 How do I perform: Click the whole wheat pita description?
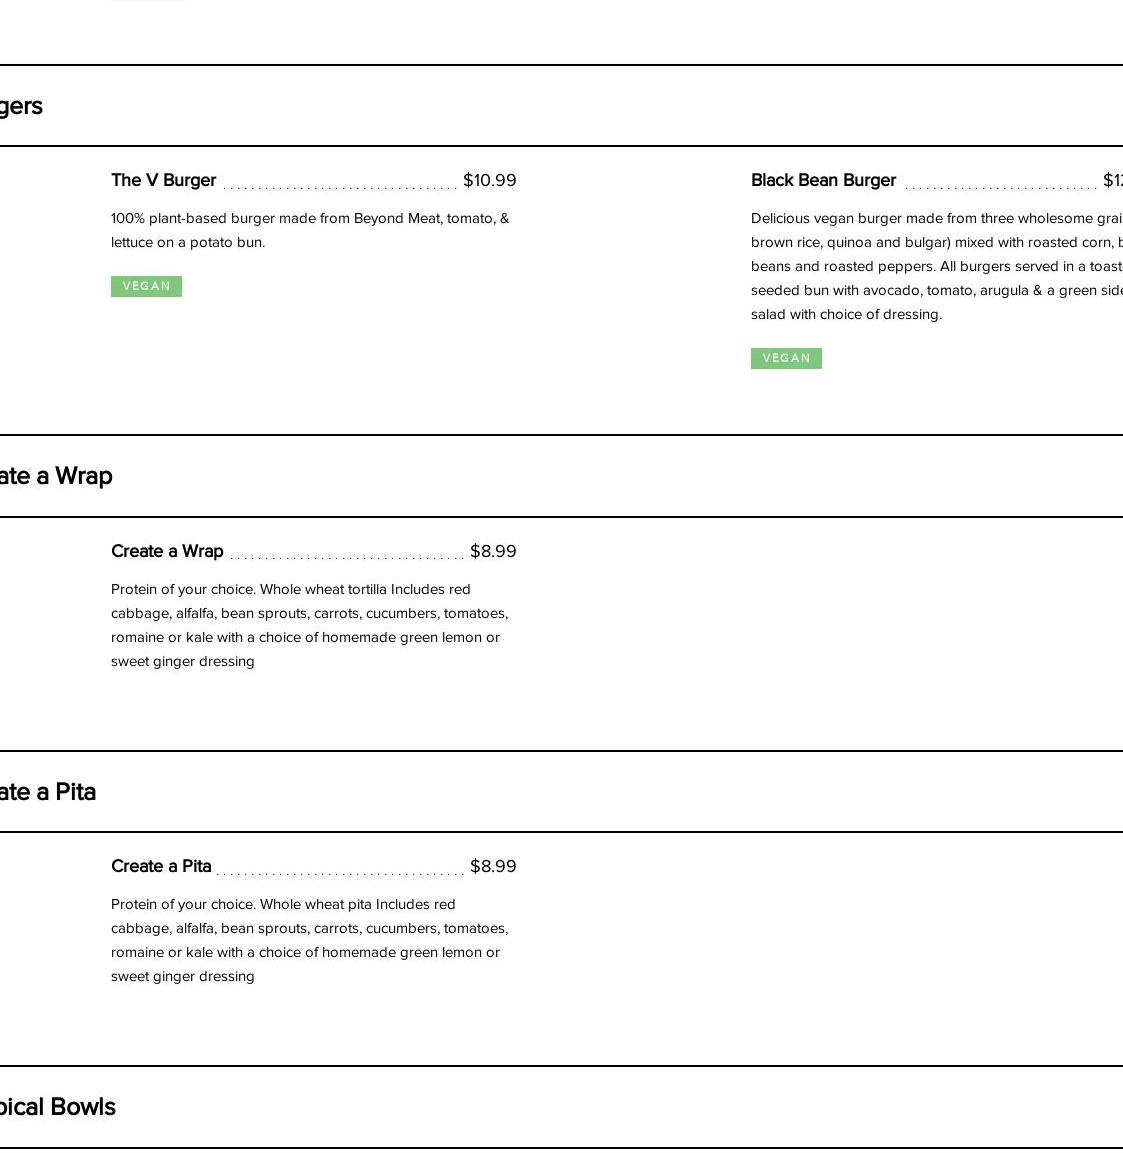point(309,940)
